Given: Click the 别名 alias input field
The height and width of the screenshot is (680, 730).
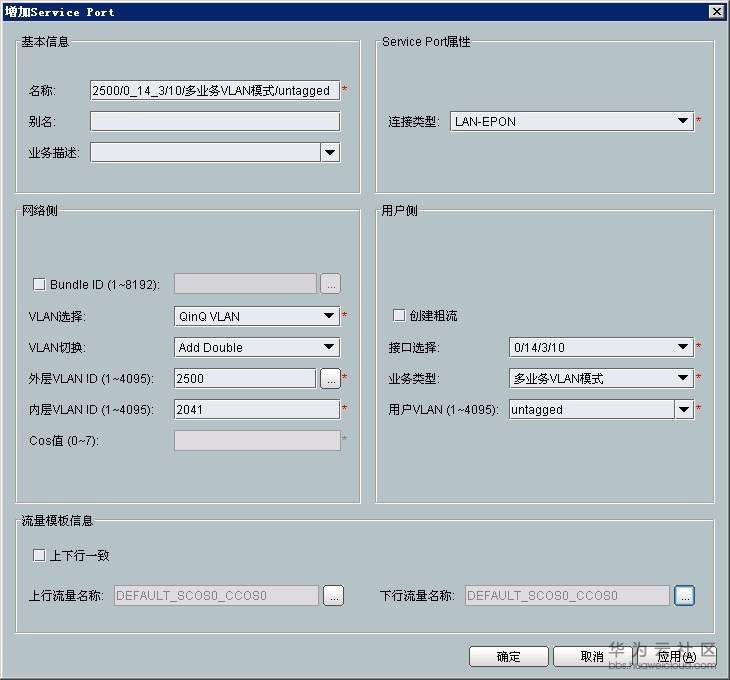Looking at the screenshot, I should coord(215,121).
